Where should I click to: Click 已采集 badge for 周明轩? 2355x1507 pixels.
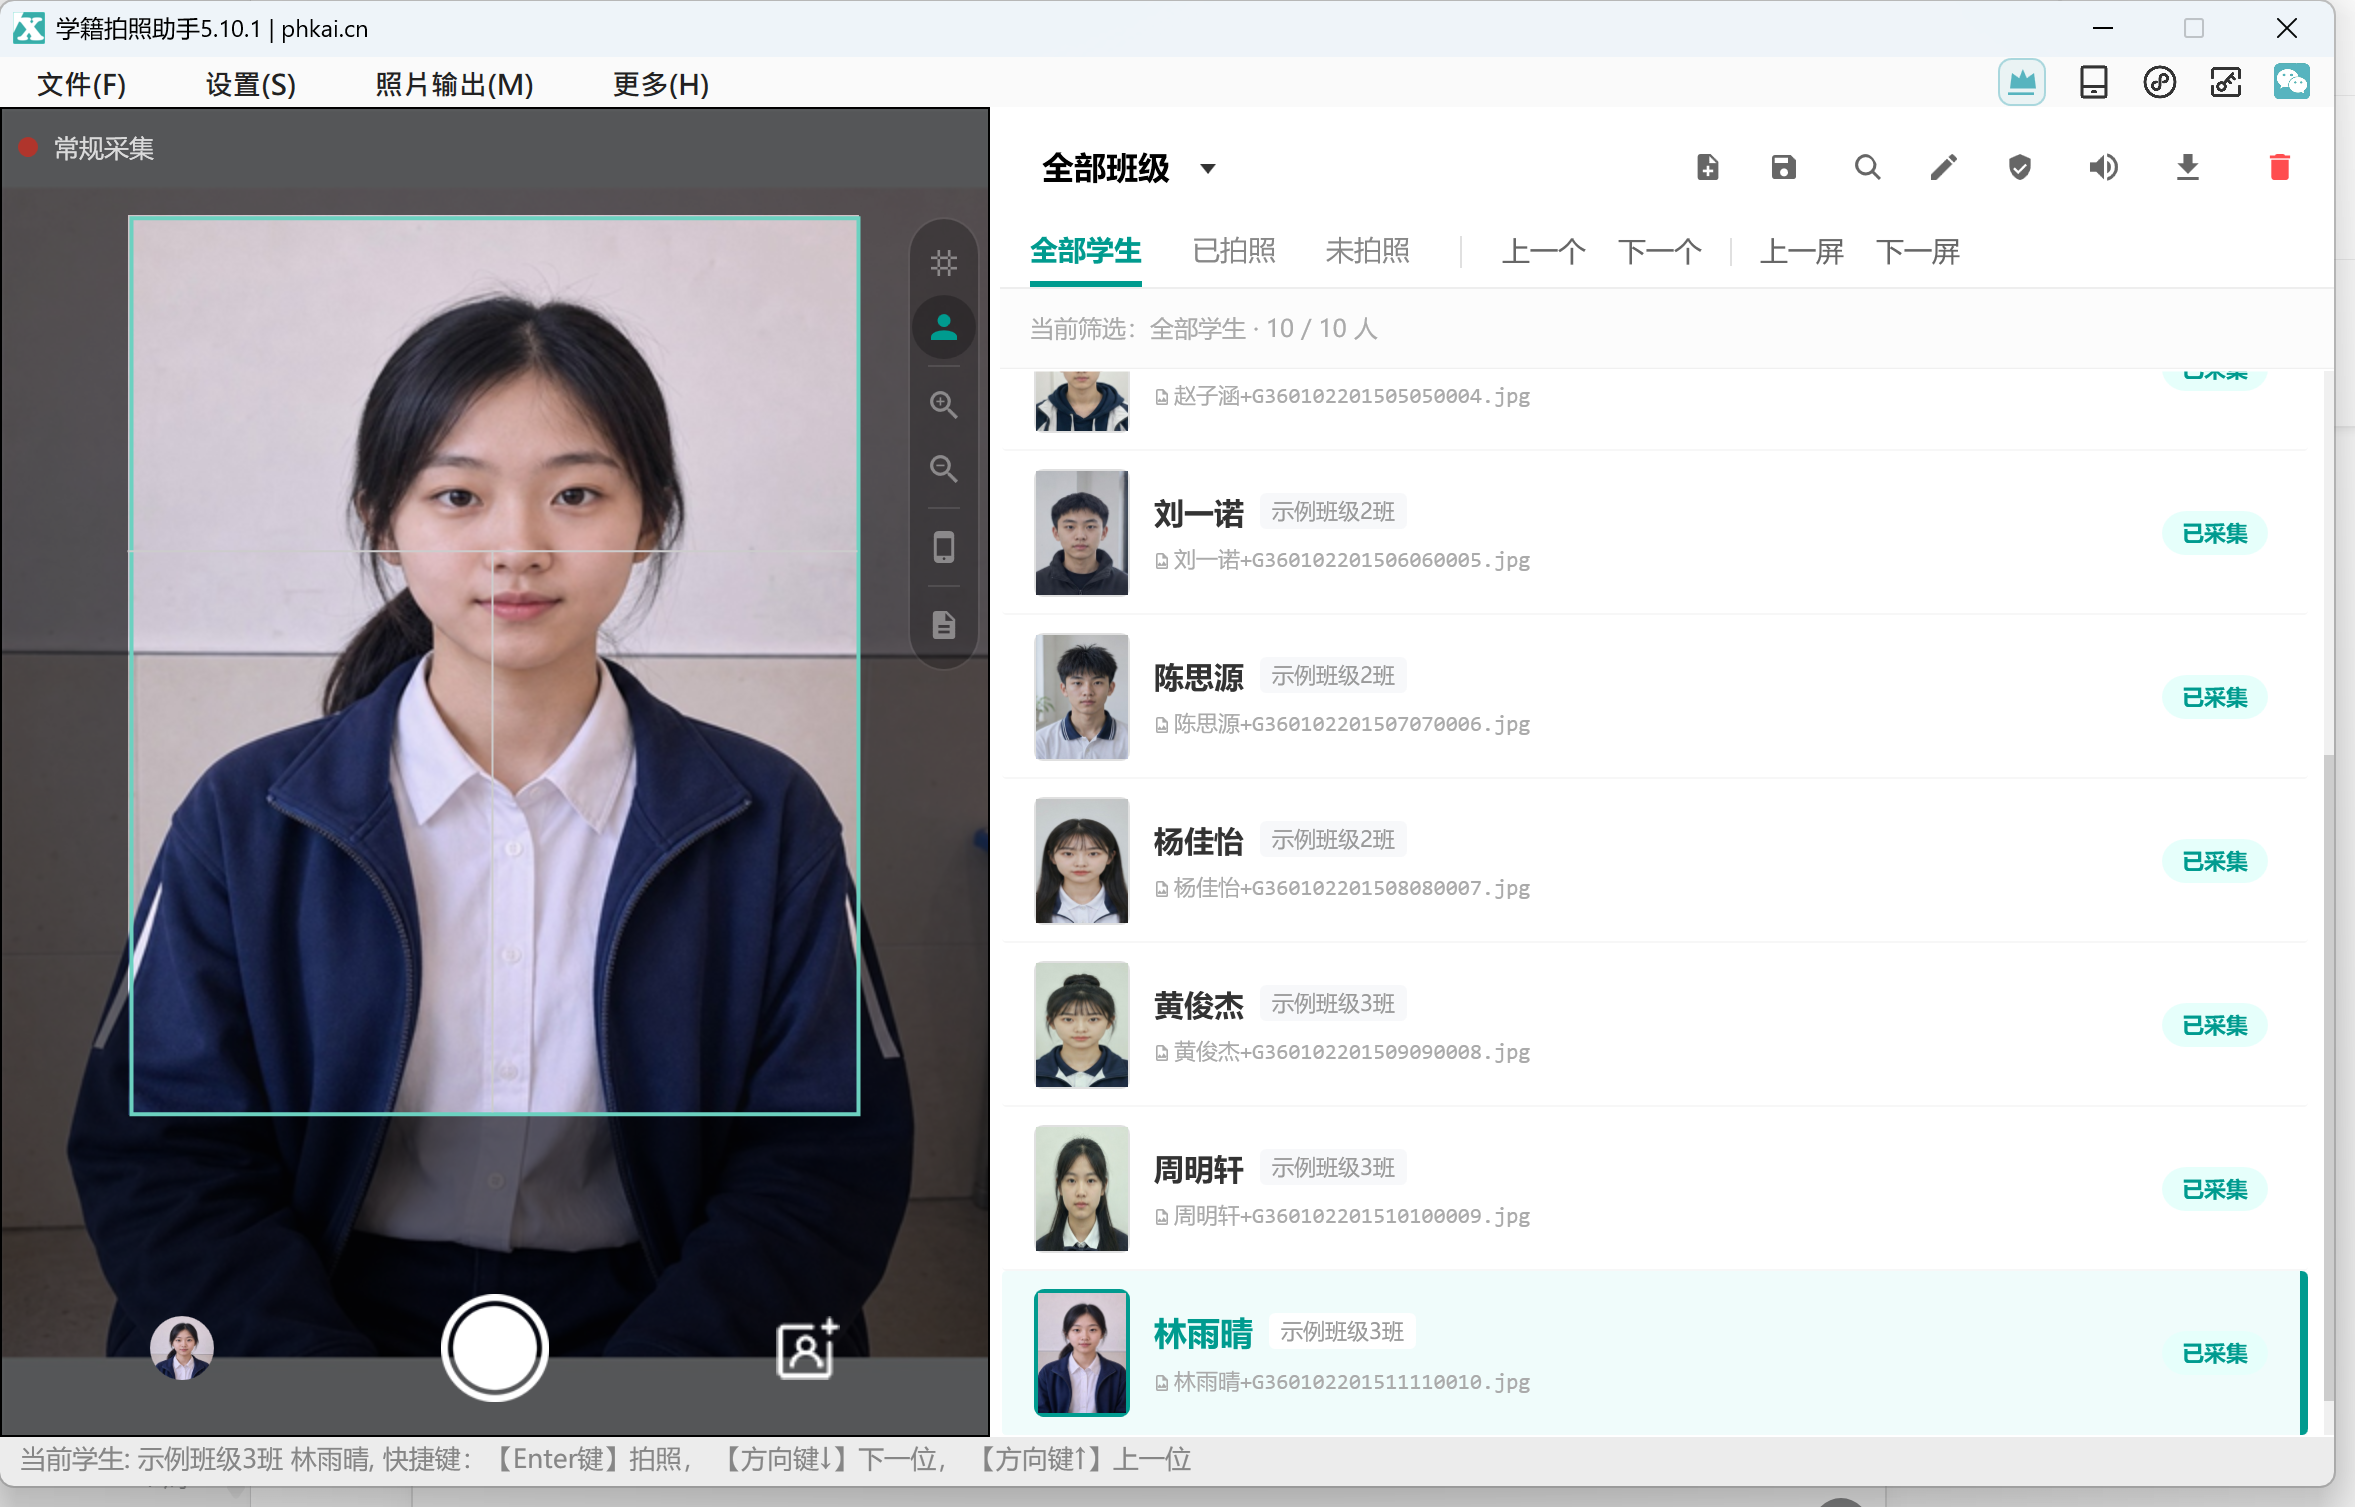click(x=2214, y=1189)
